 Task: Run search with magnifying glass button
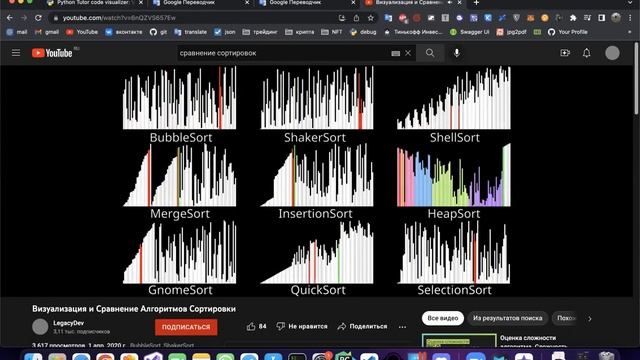pyautogui.click(x=430, y=53)
